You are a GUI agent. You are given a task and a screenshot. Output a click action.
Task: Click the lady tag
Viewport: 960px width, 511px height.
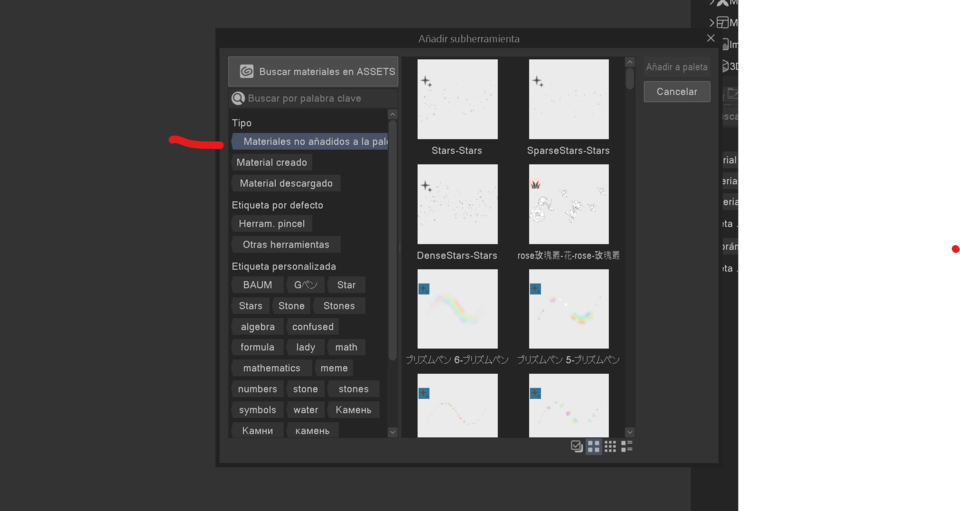click(x=306, y=347)
